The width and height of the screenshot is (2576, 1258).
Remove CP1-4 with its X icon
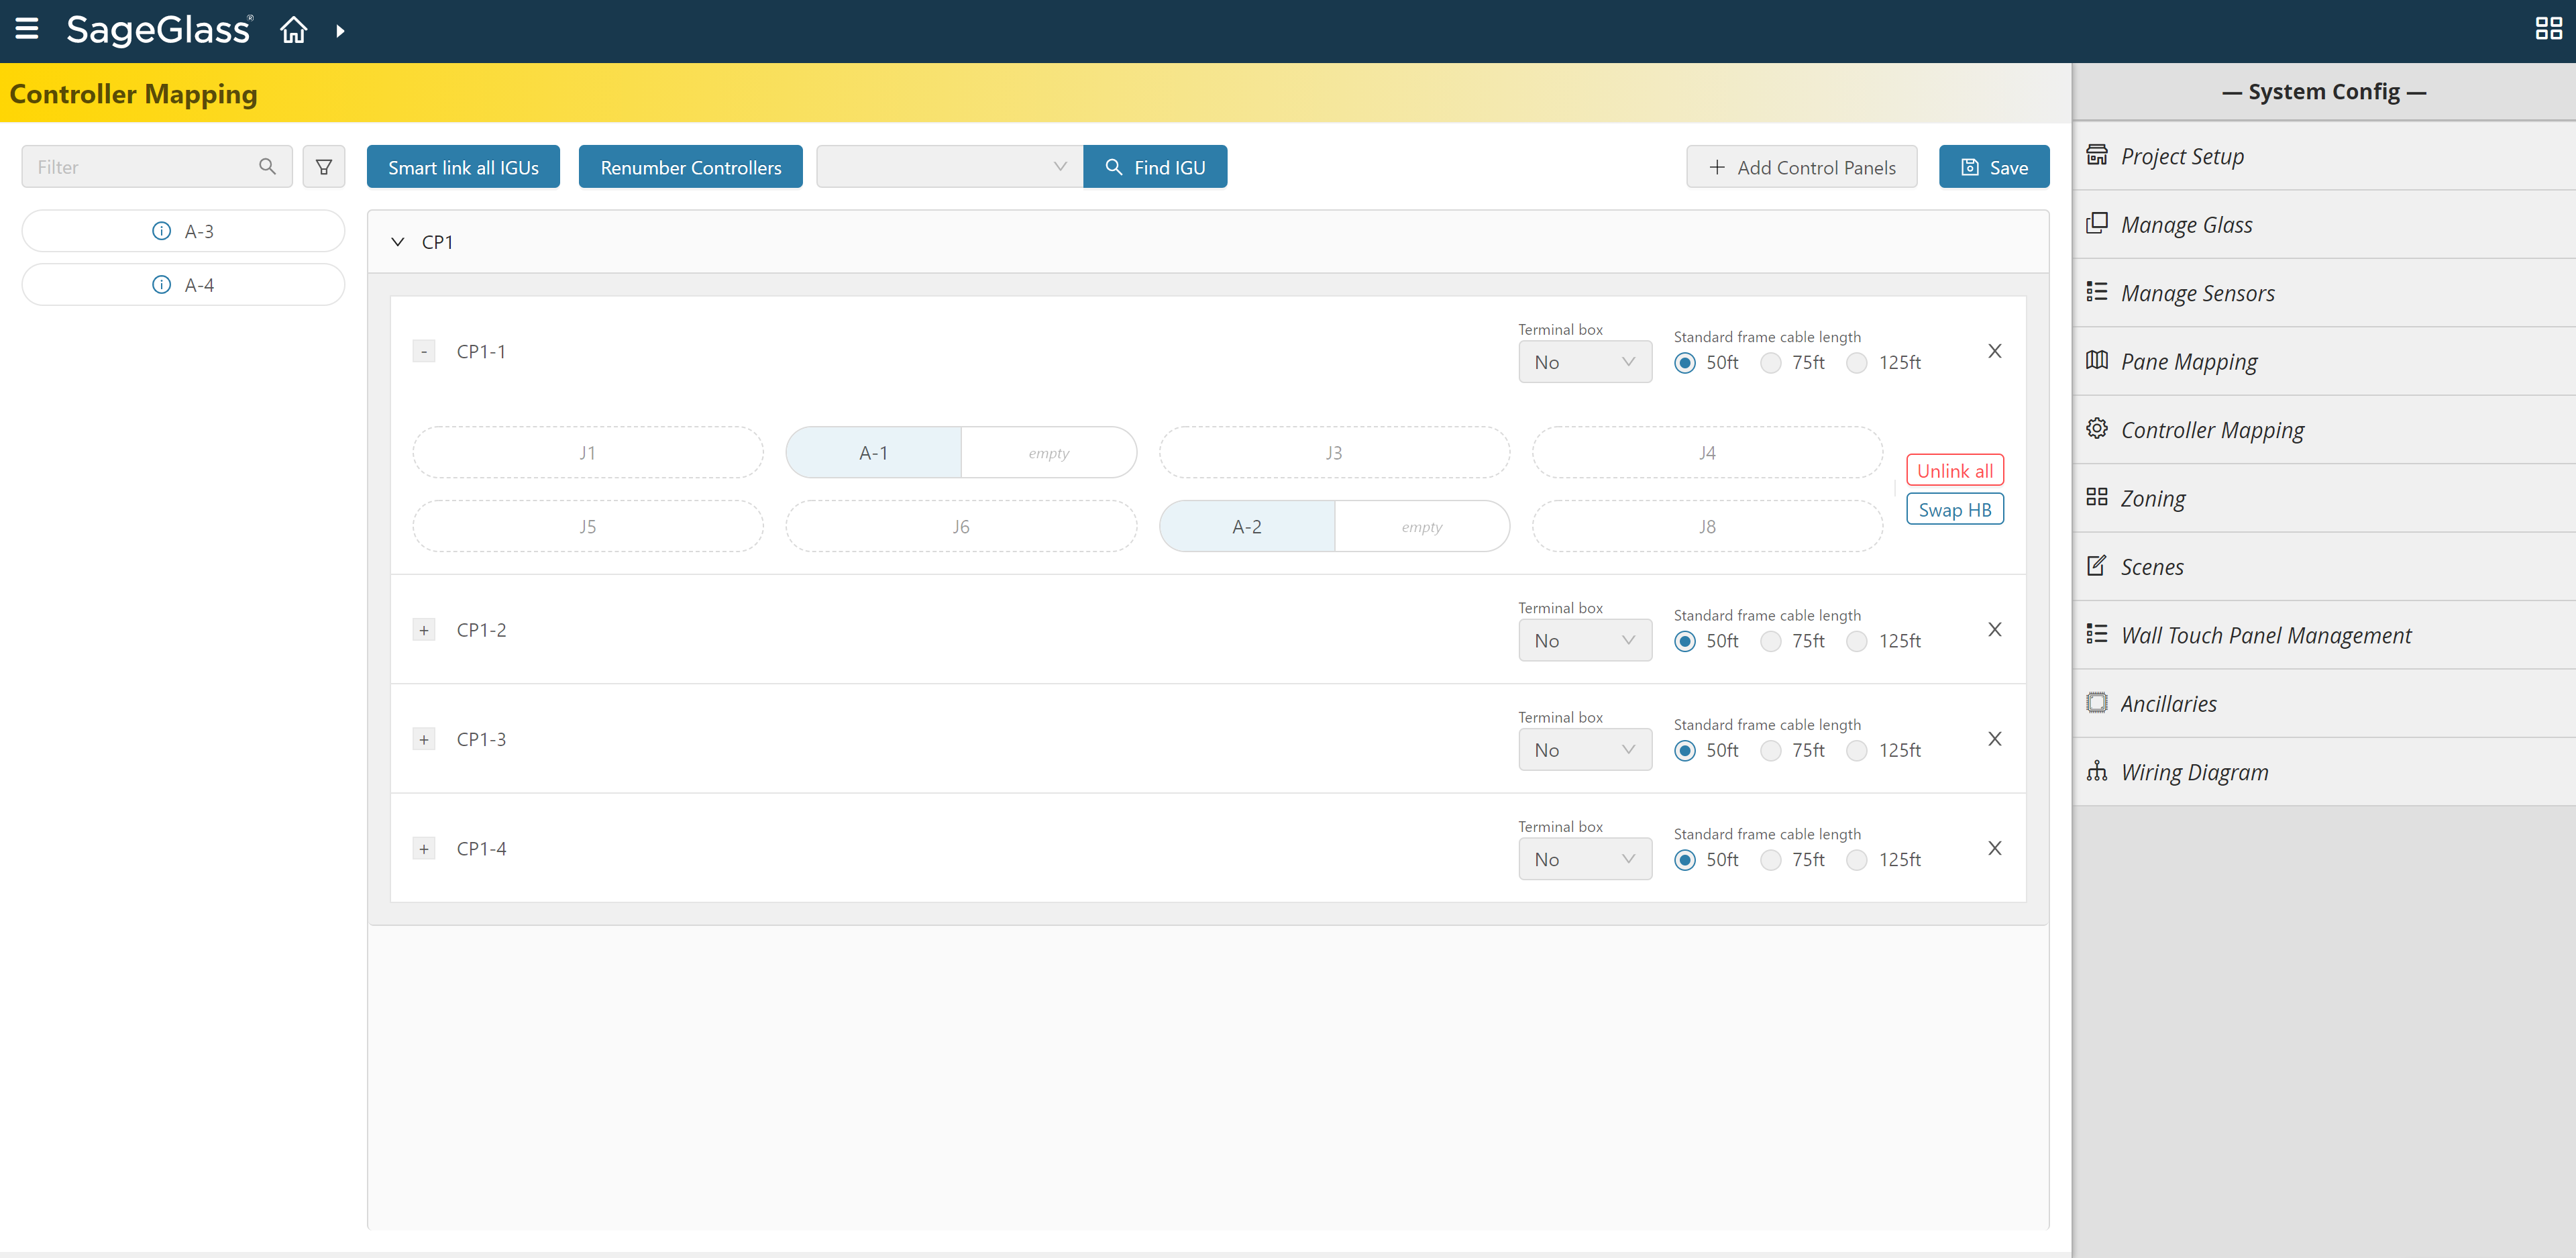coord(1995,848)
